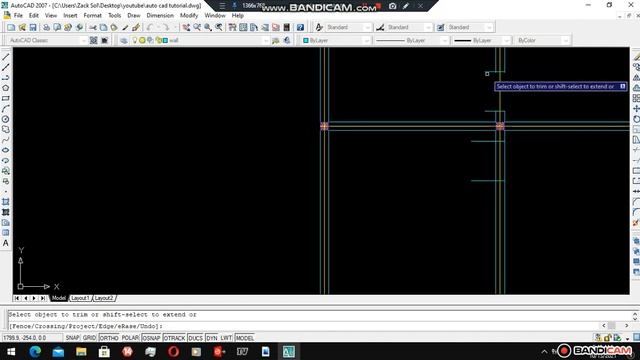Select the Hatch tool
Screen dimensions: 640x360
pos(6,202)
